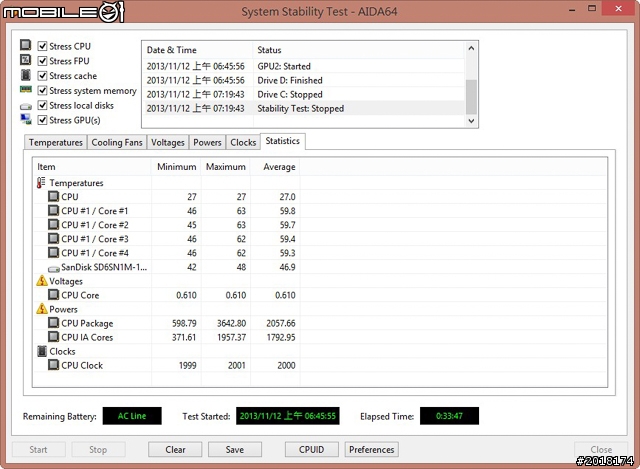Click the chip icon of CPU #1 / Core #1
This screenshot has width=640, height=469.
click(53, 211)
